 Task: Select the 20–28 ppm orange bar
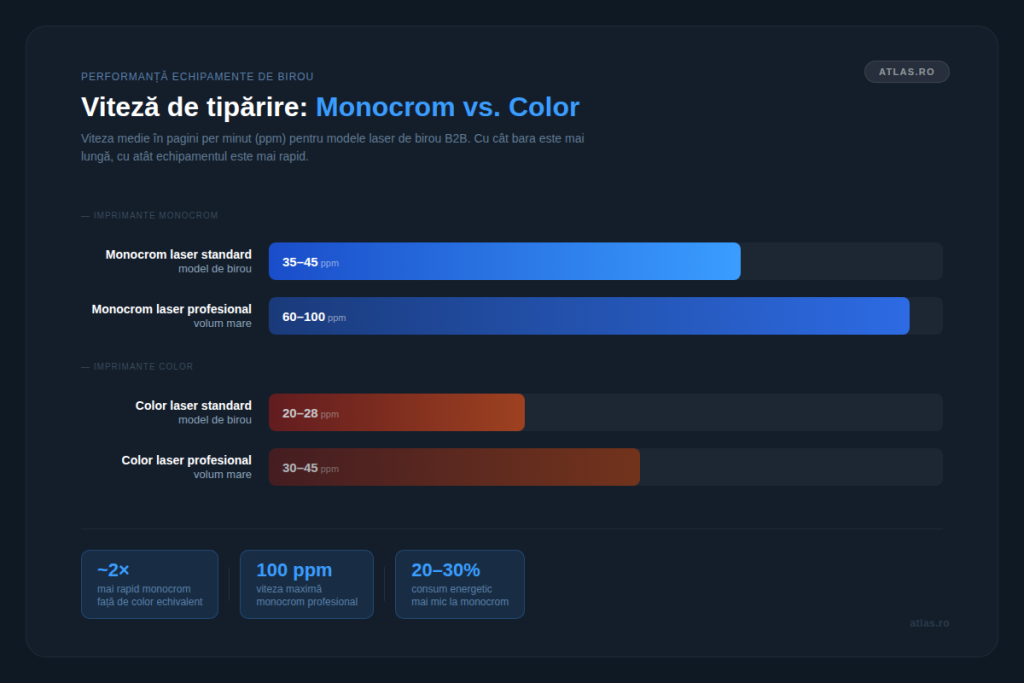coord(396,412)
